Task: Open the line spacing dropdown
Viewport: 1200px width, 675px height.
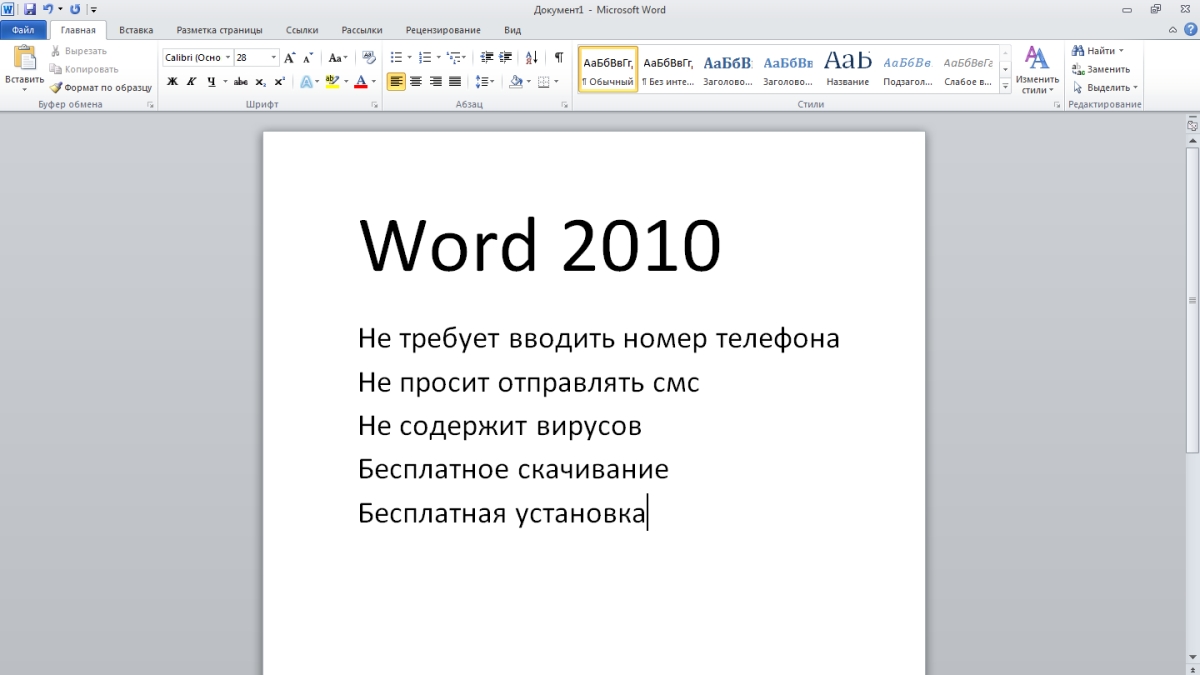Action: (485, 82)
